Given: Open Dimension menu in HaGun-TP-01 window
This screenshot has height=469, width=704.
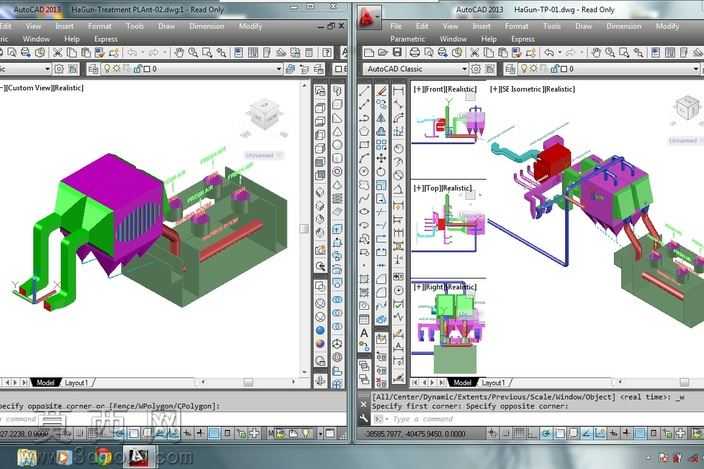Looking at the screenshot, I should (624, 26).
